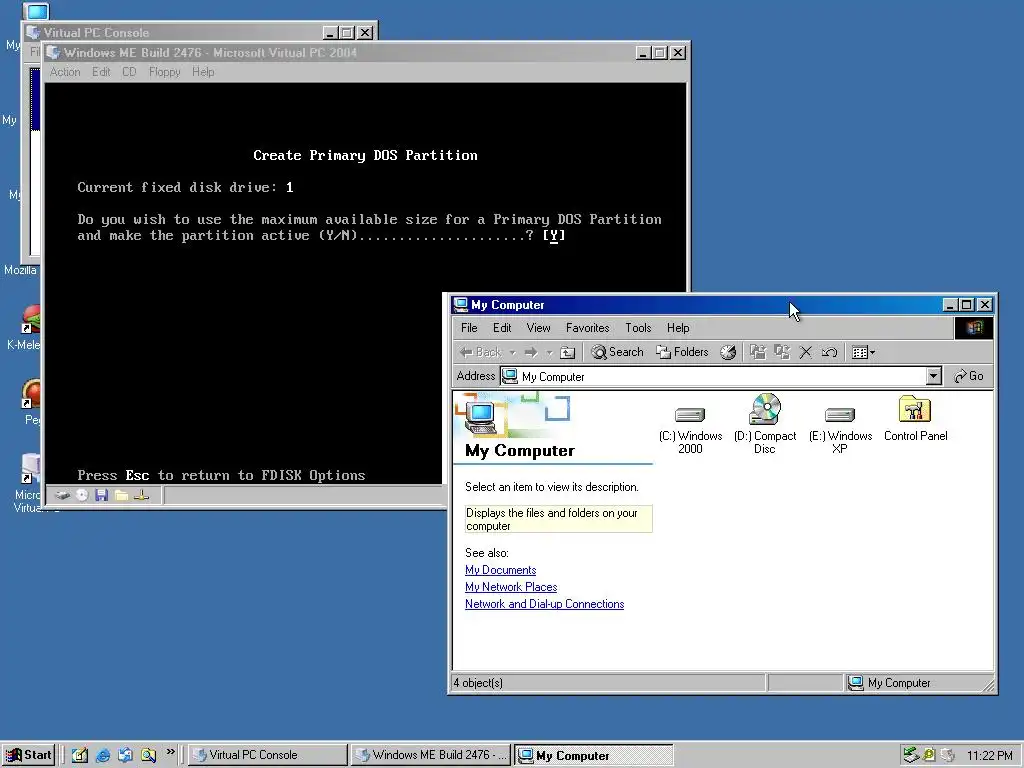
Task: Open the Edit menu in Virtual PC window
Action: point(101,72)
